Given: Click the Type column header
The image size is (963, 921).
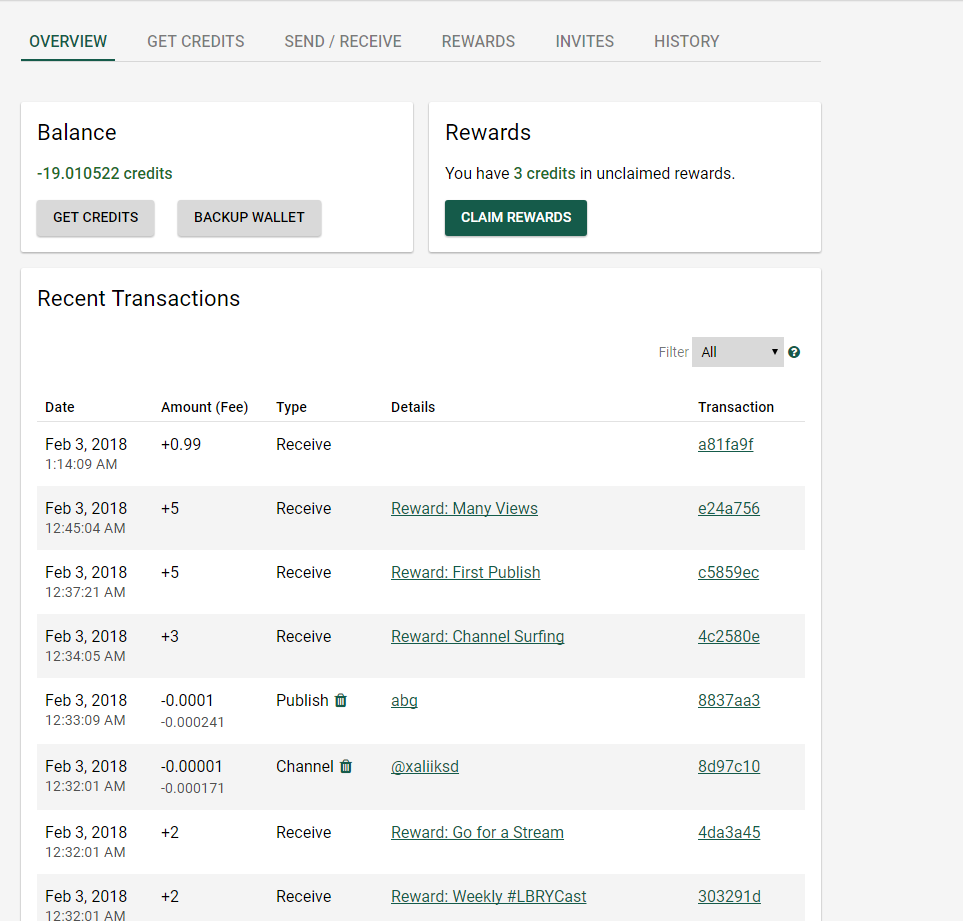Looking at the screenshot, I should tap(291, 407).
